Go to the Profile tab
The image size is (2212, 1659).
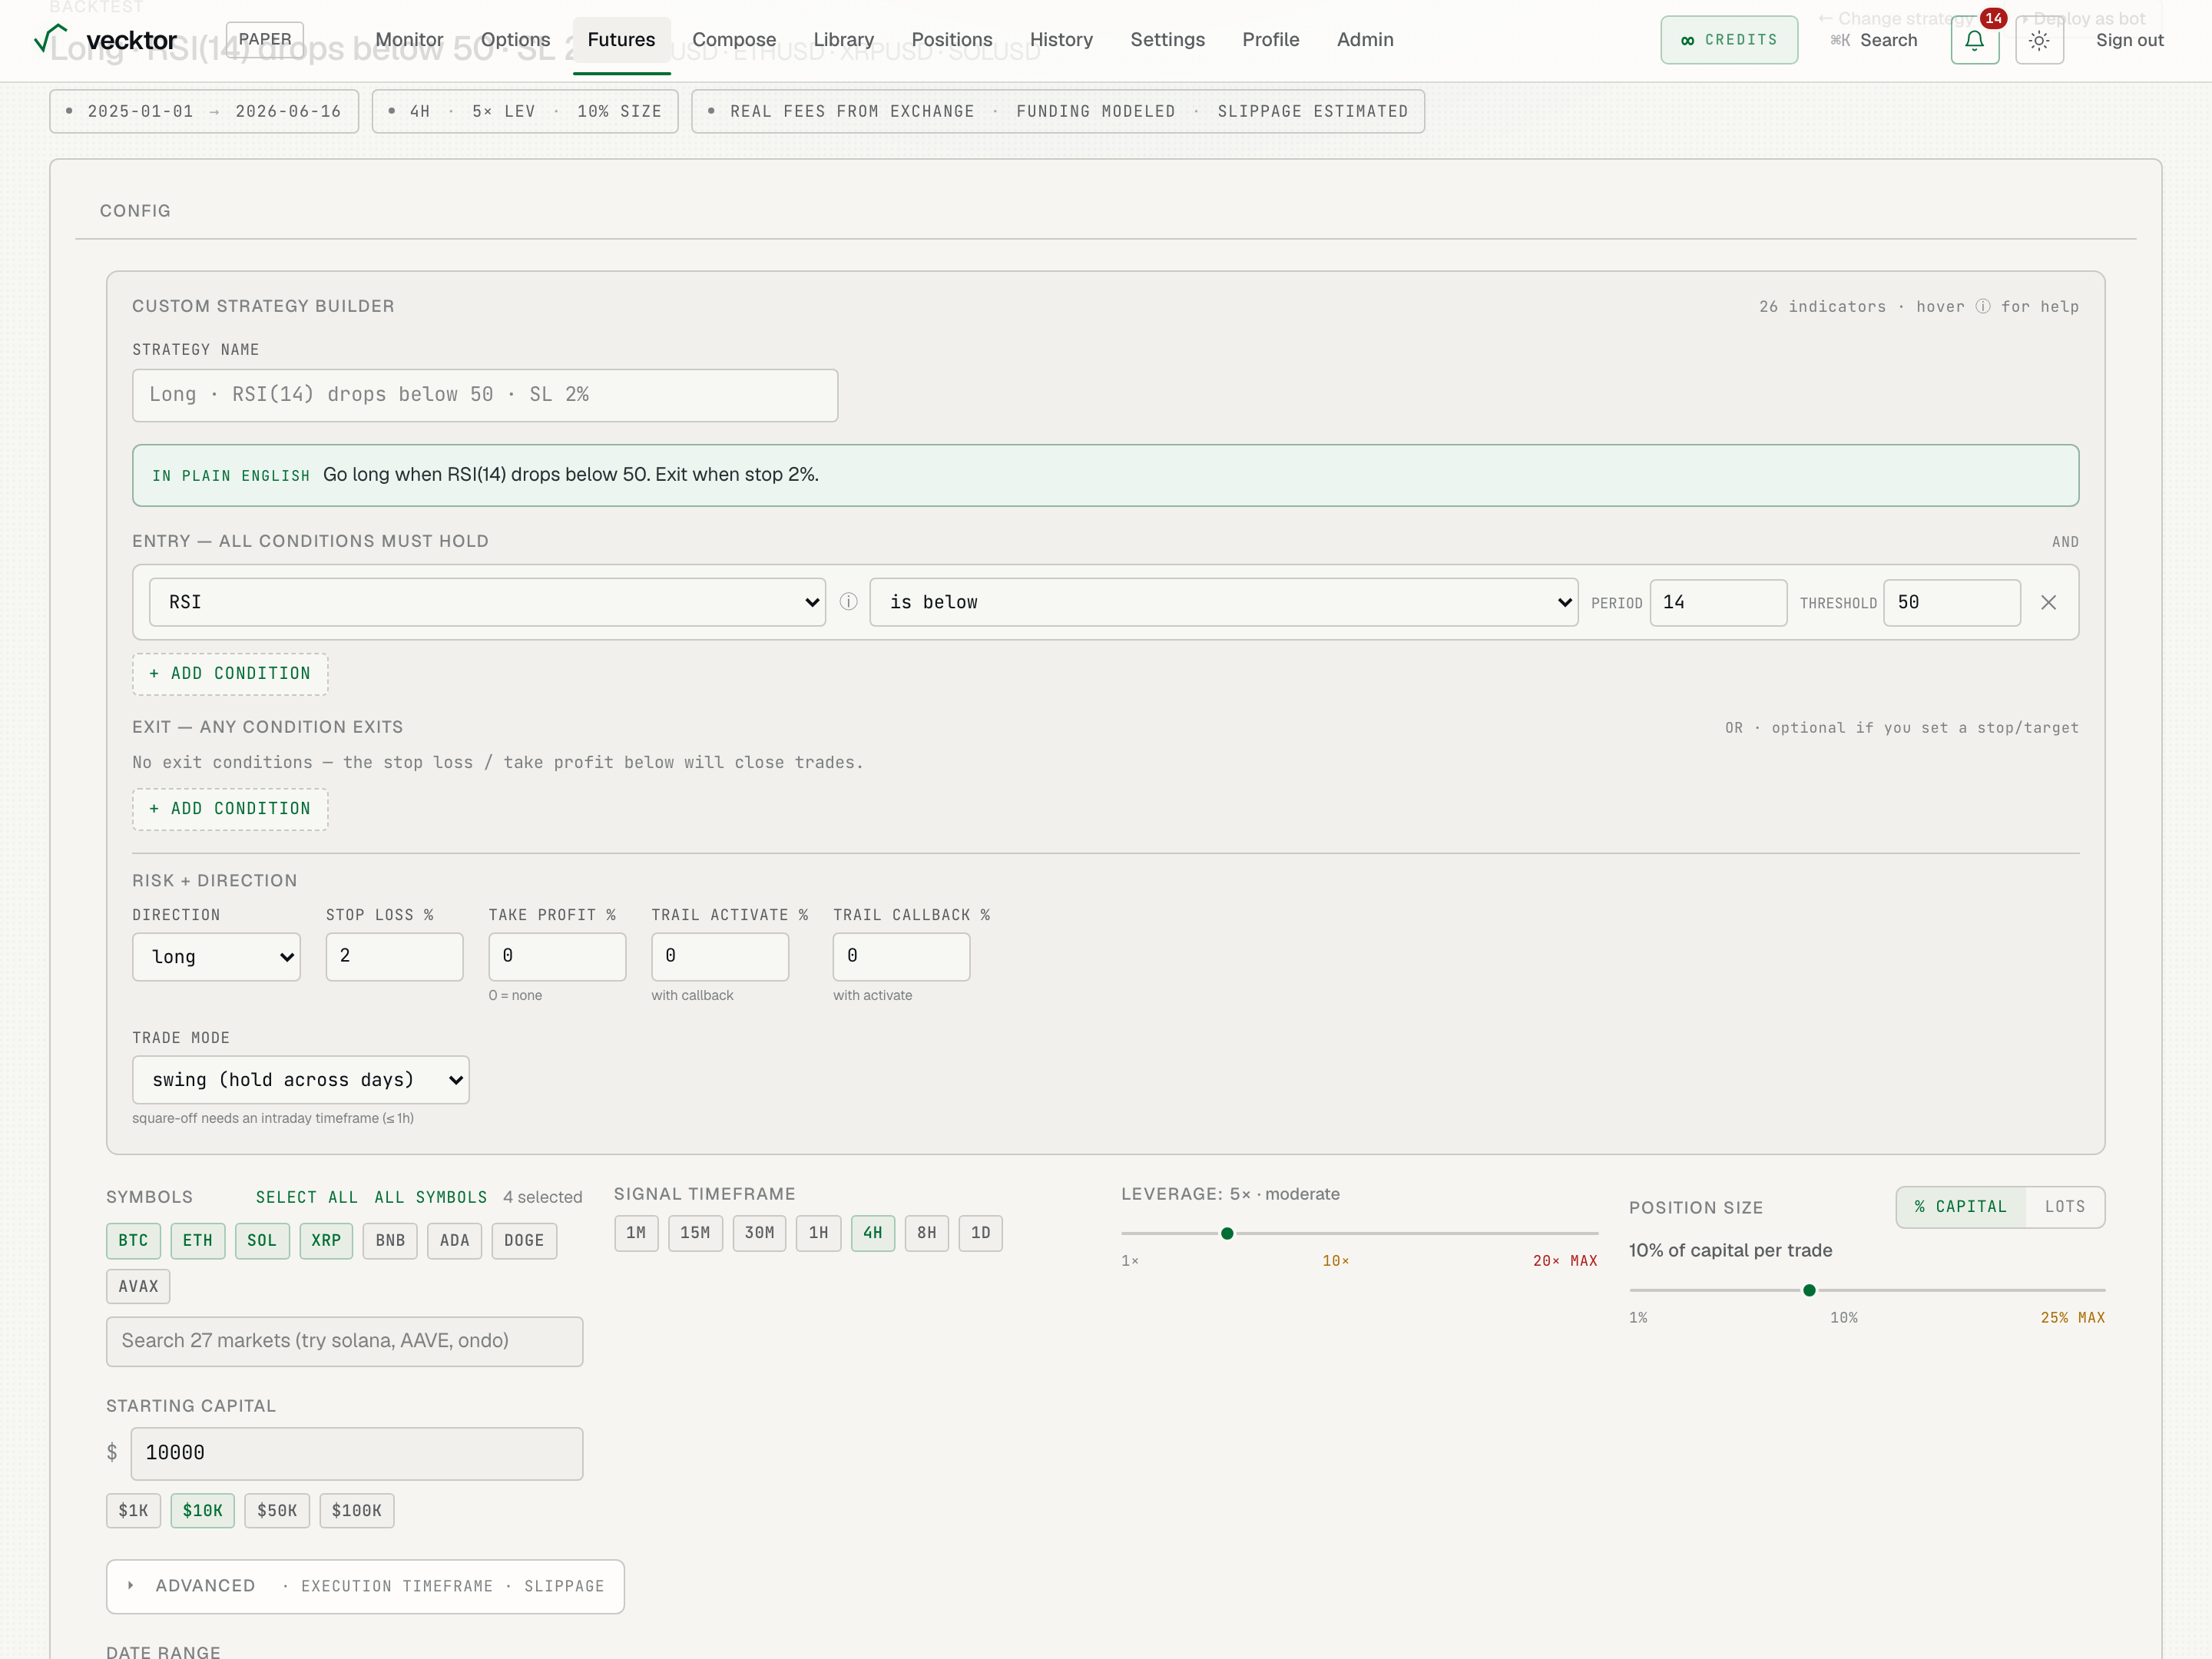(1270, 40)
